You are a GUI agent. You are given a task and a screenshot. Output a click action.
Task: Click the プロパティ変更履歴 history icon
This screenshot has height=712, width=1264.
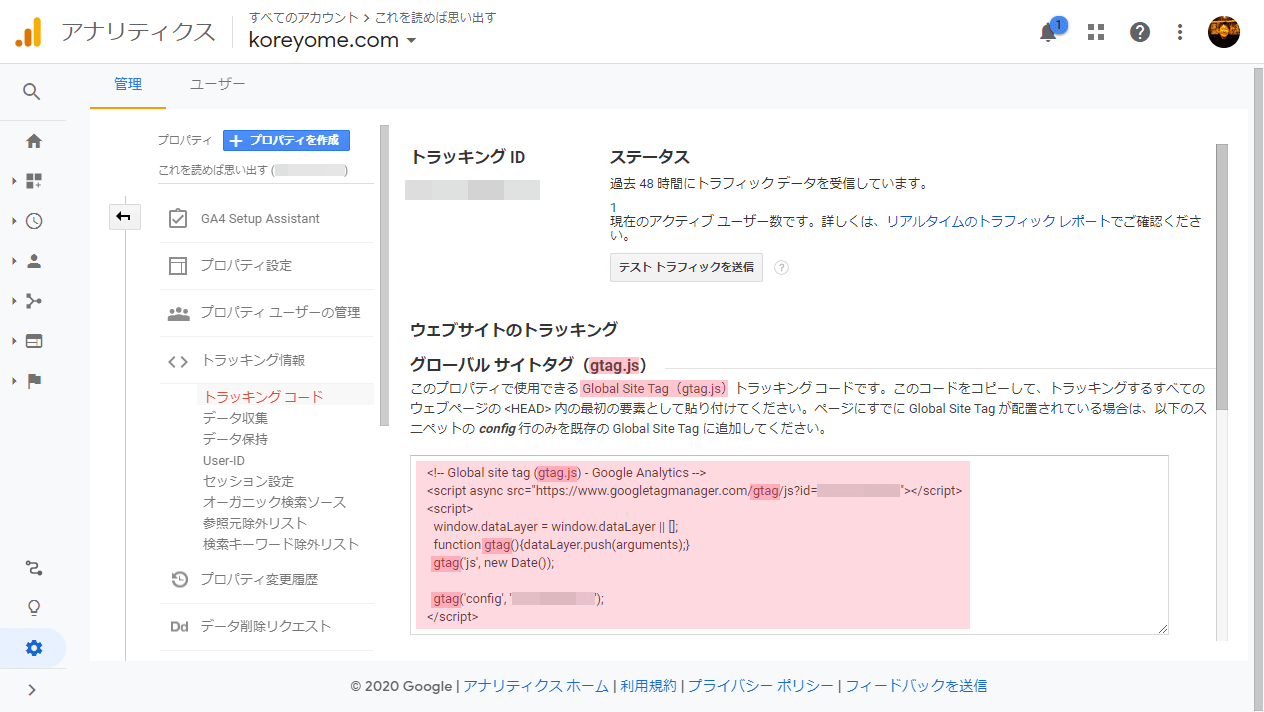[x=179, y=579]
